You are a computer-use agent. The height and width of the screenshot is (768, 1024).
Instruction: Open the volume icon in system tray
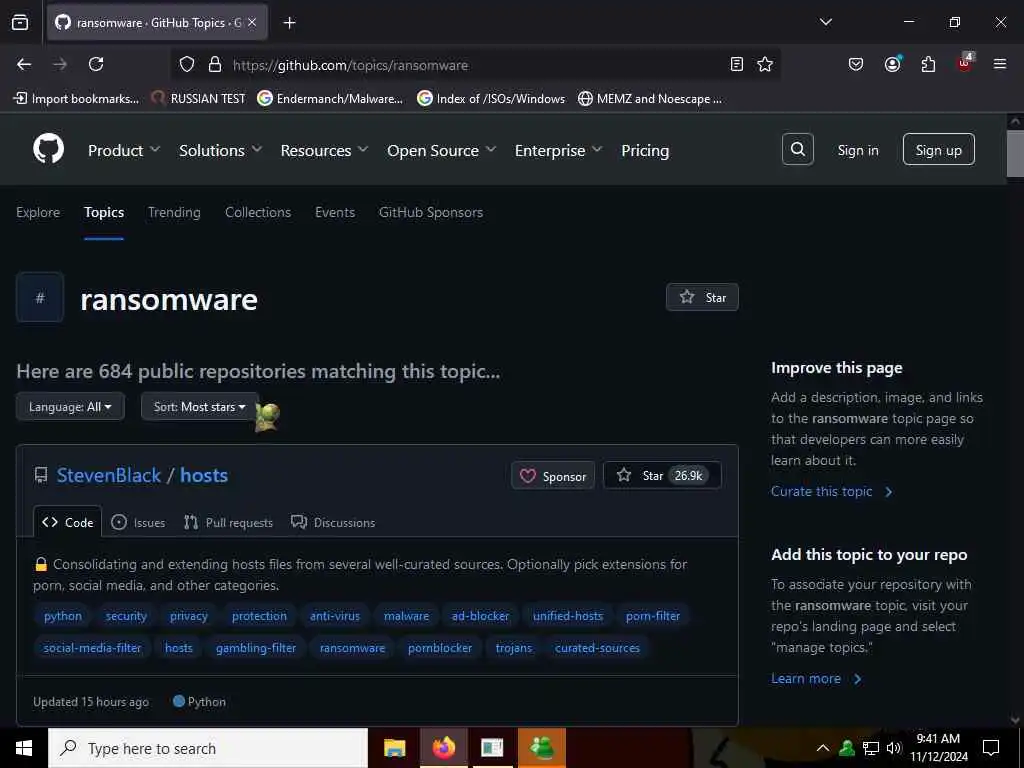(x=893, y=748)
